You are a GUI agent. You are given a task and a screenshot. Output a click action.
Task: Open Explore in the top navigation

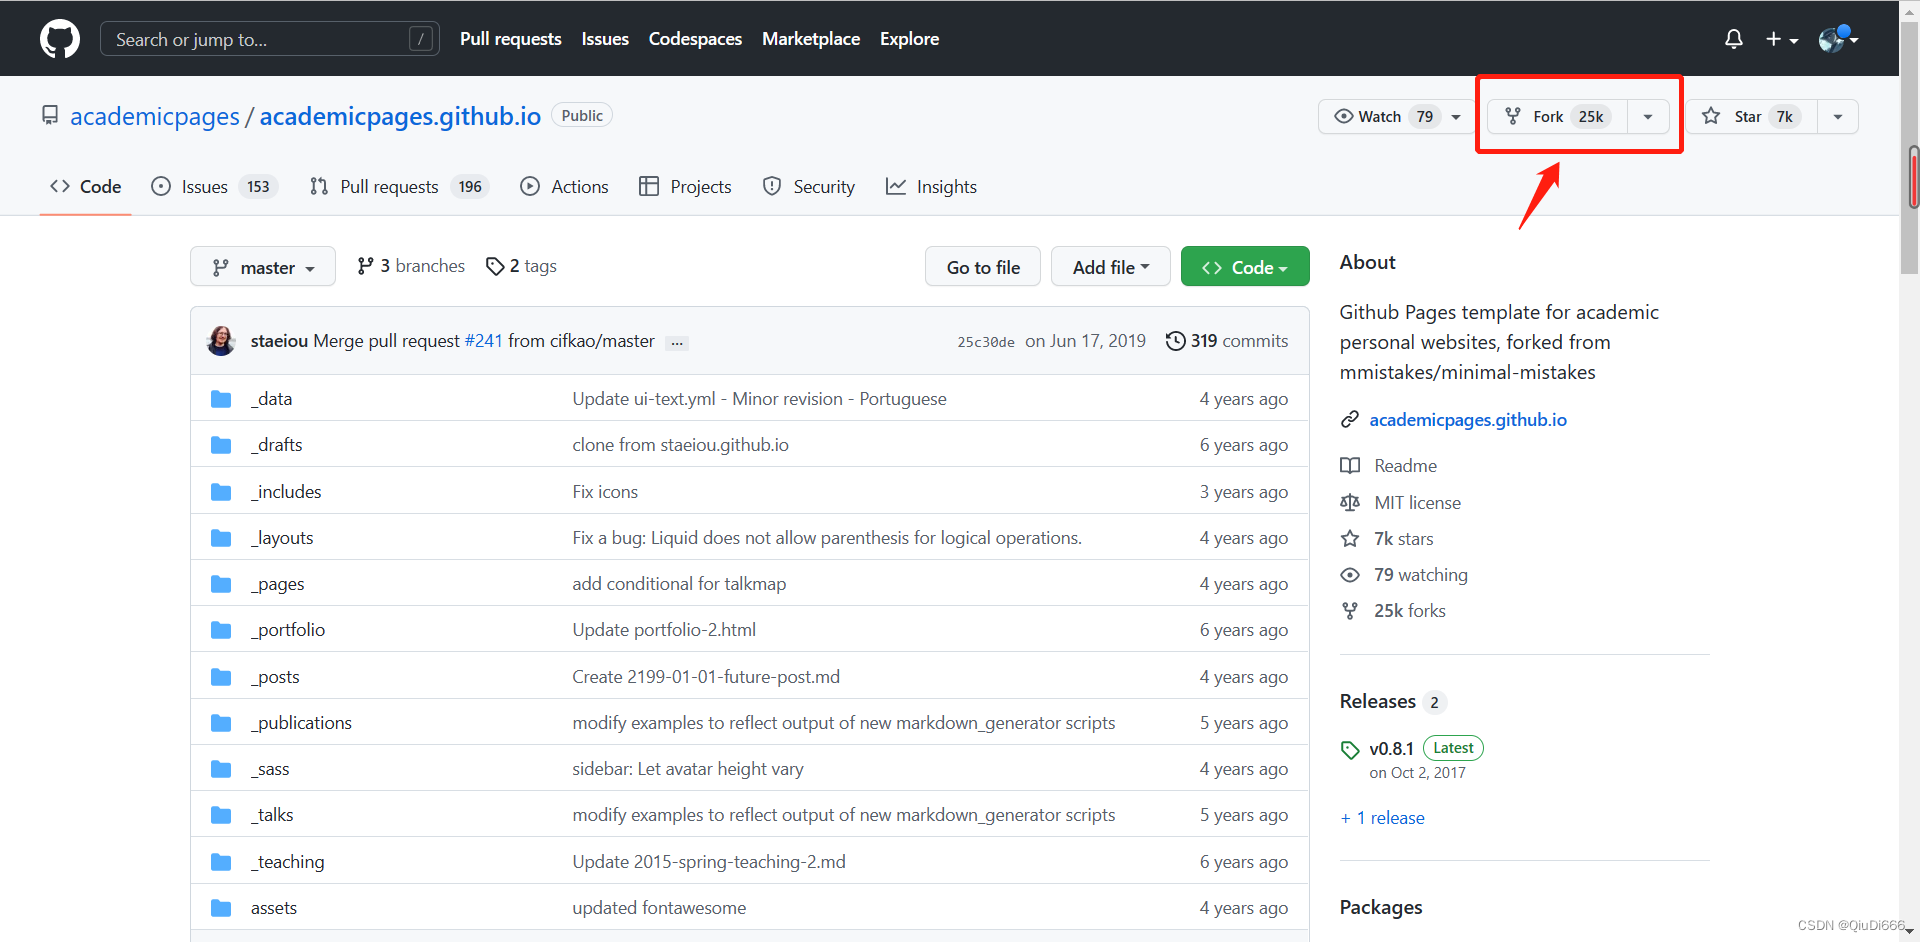pos(909,39)
